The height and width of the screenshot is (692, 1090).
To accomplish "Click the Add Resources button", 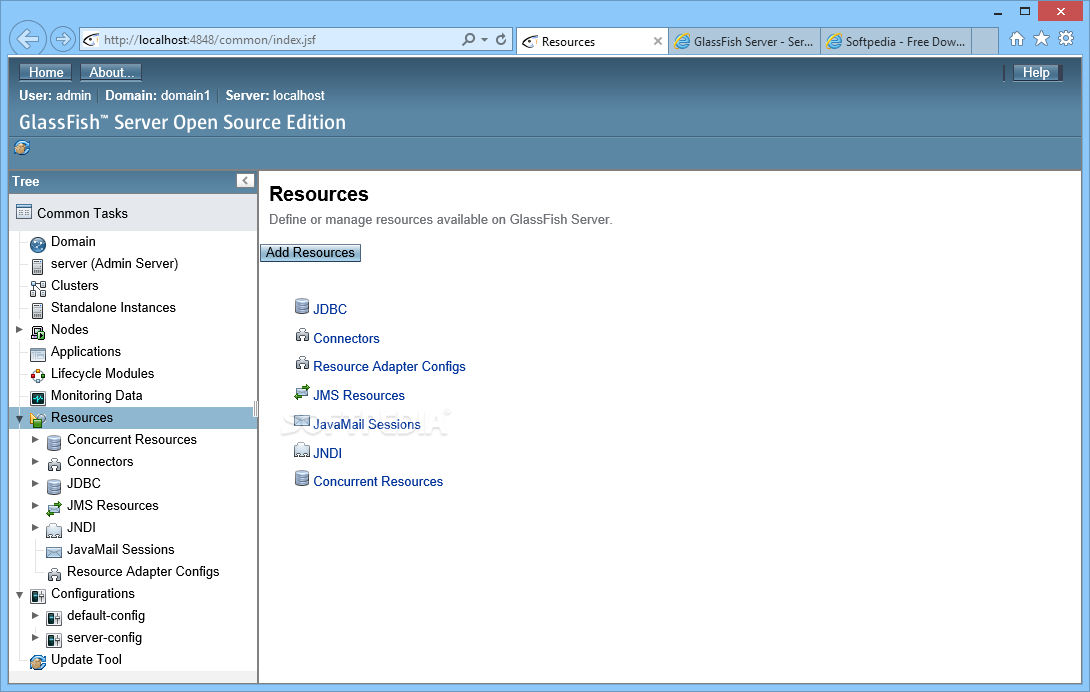I will (x=310, y=252).
